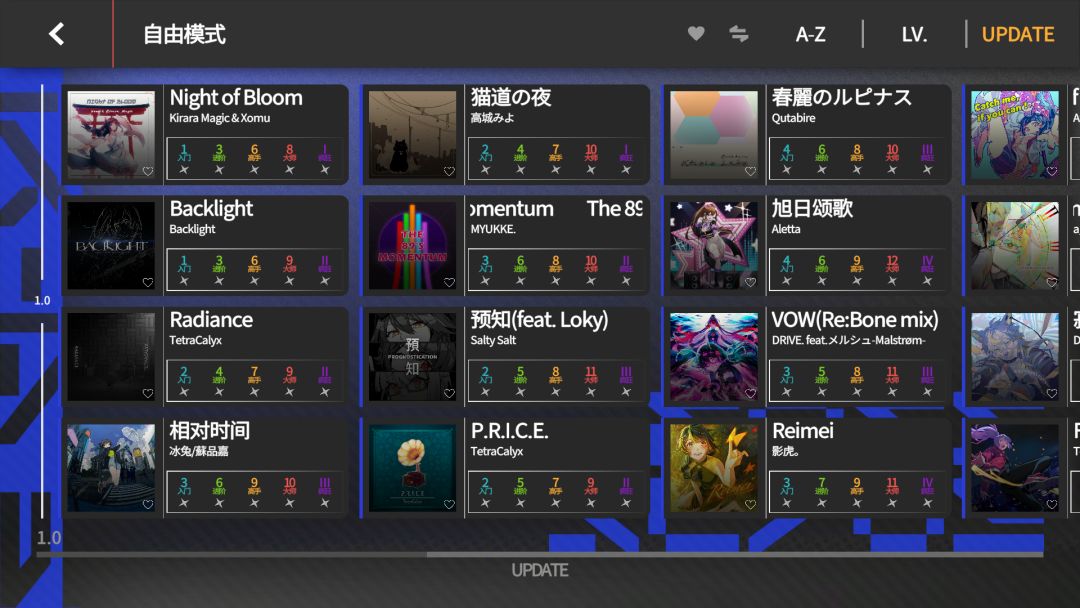Filter songs by favorites heart icon
Viewport: 1080px width, 608px height.
pos(696,33)
